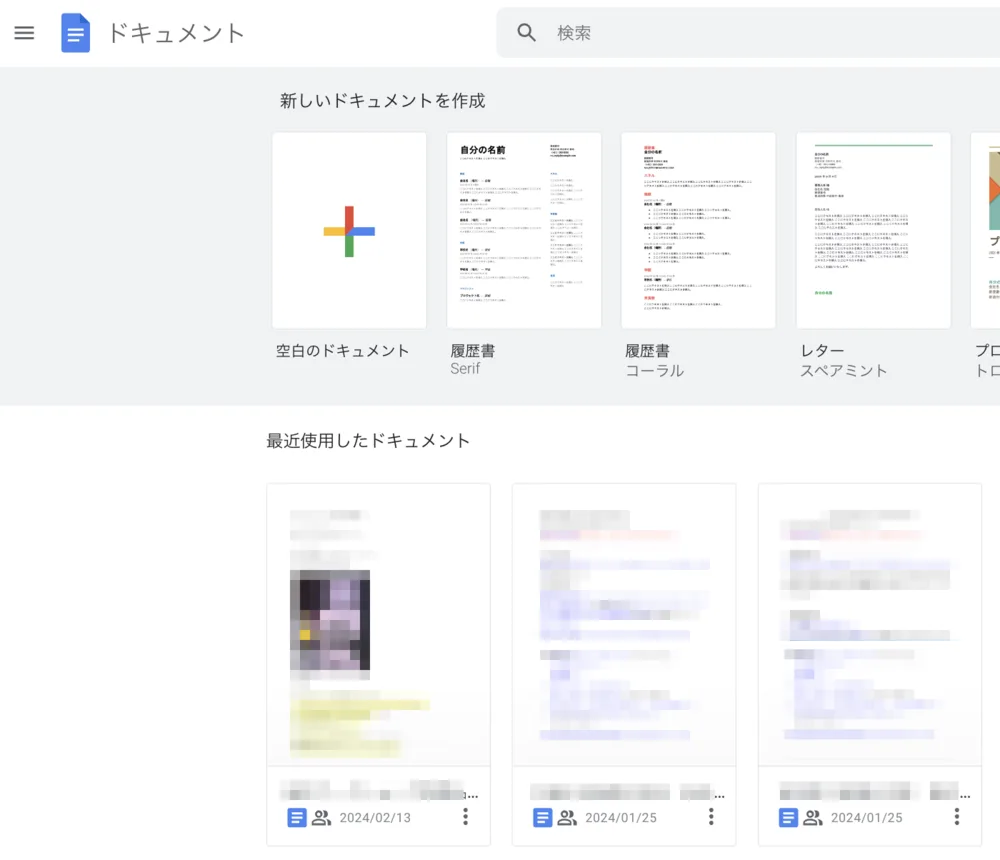Image resolution: width=1000 pixels, height=860 pixels.
Task: Click shared people icon on middle document
Action: pos(567,818)
